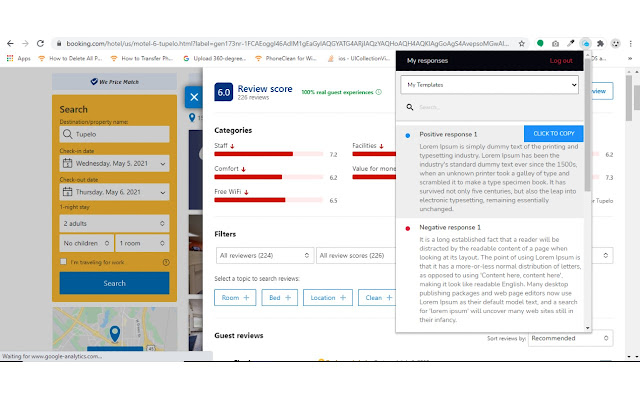Click the calendar icon for check-in date
Viewport: 640px width, 400px height.
click(67, 163)
